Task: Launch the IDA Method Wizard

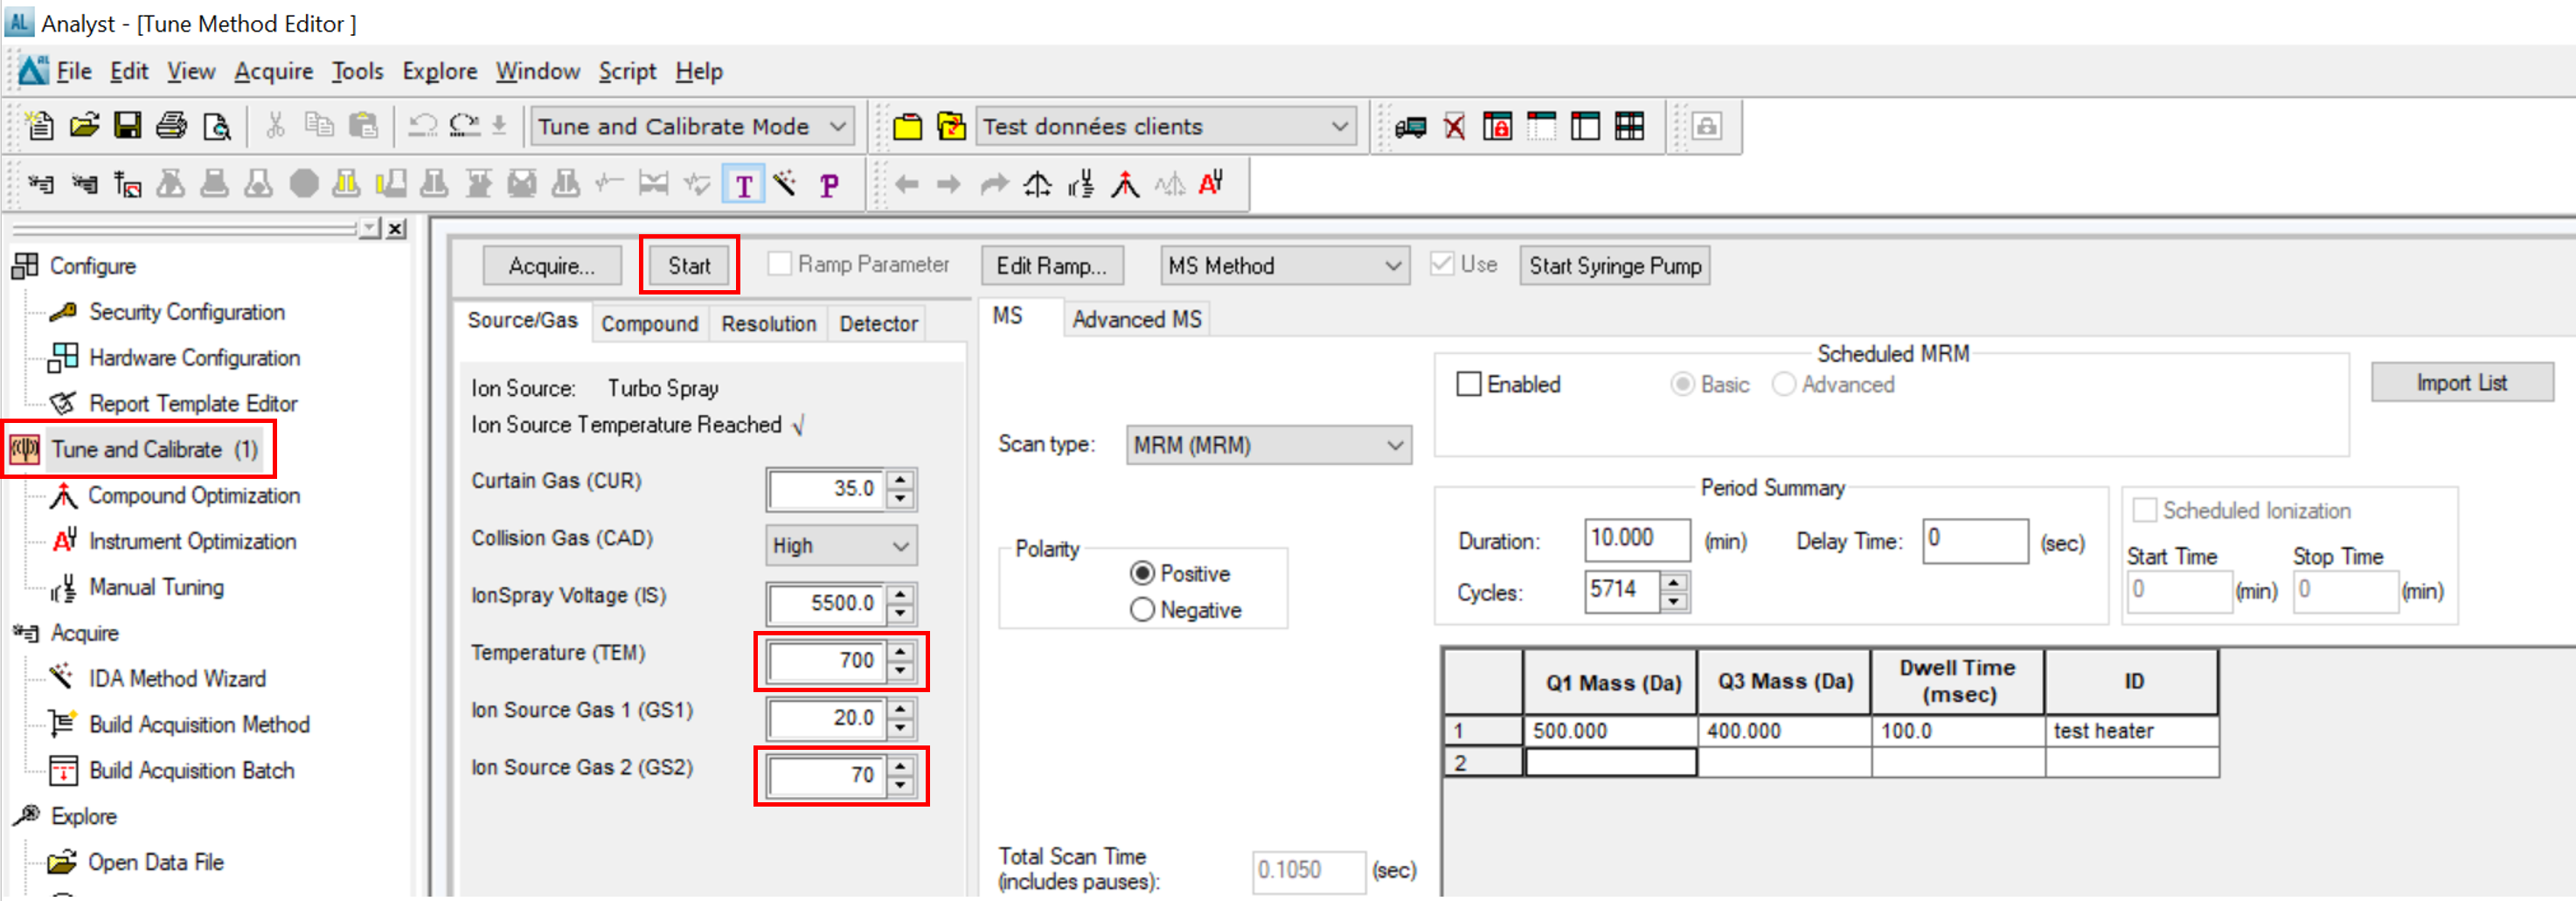Action: pos(177,679)
